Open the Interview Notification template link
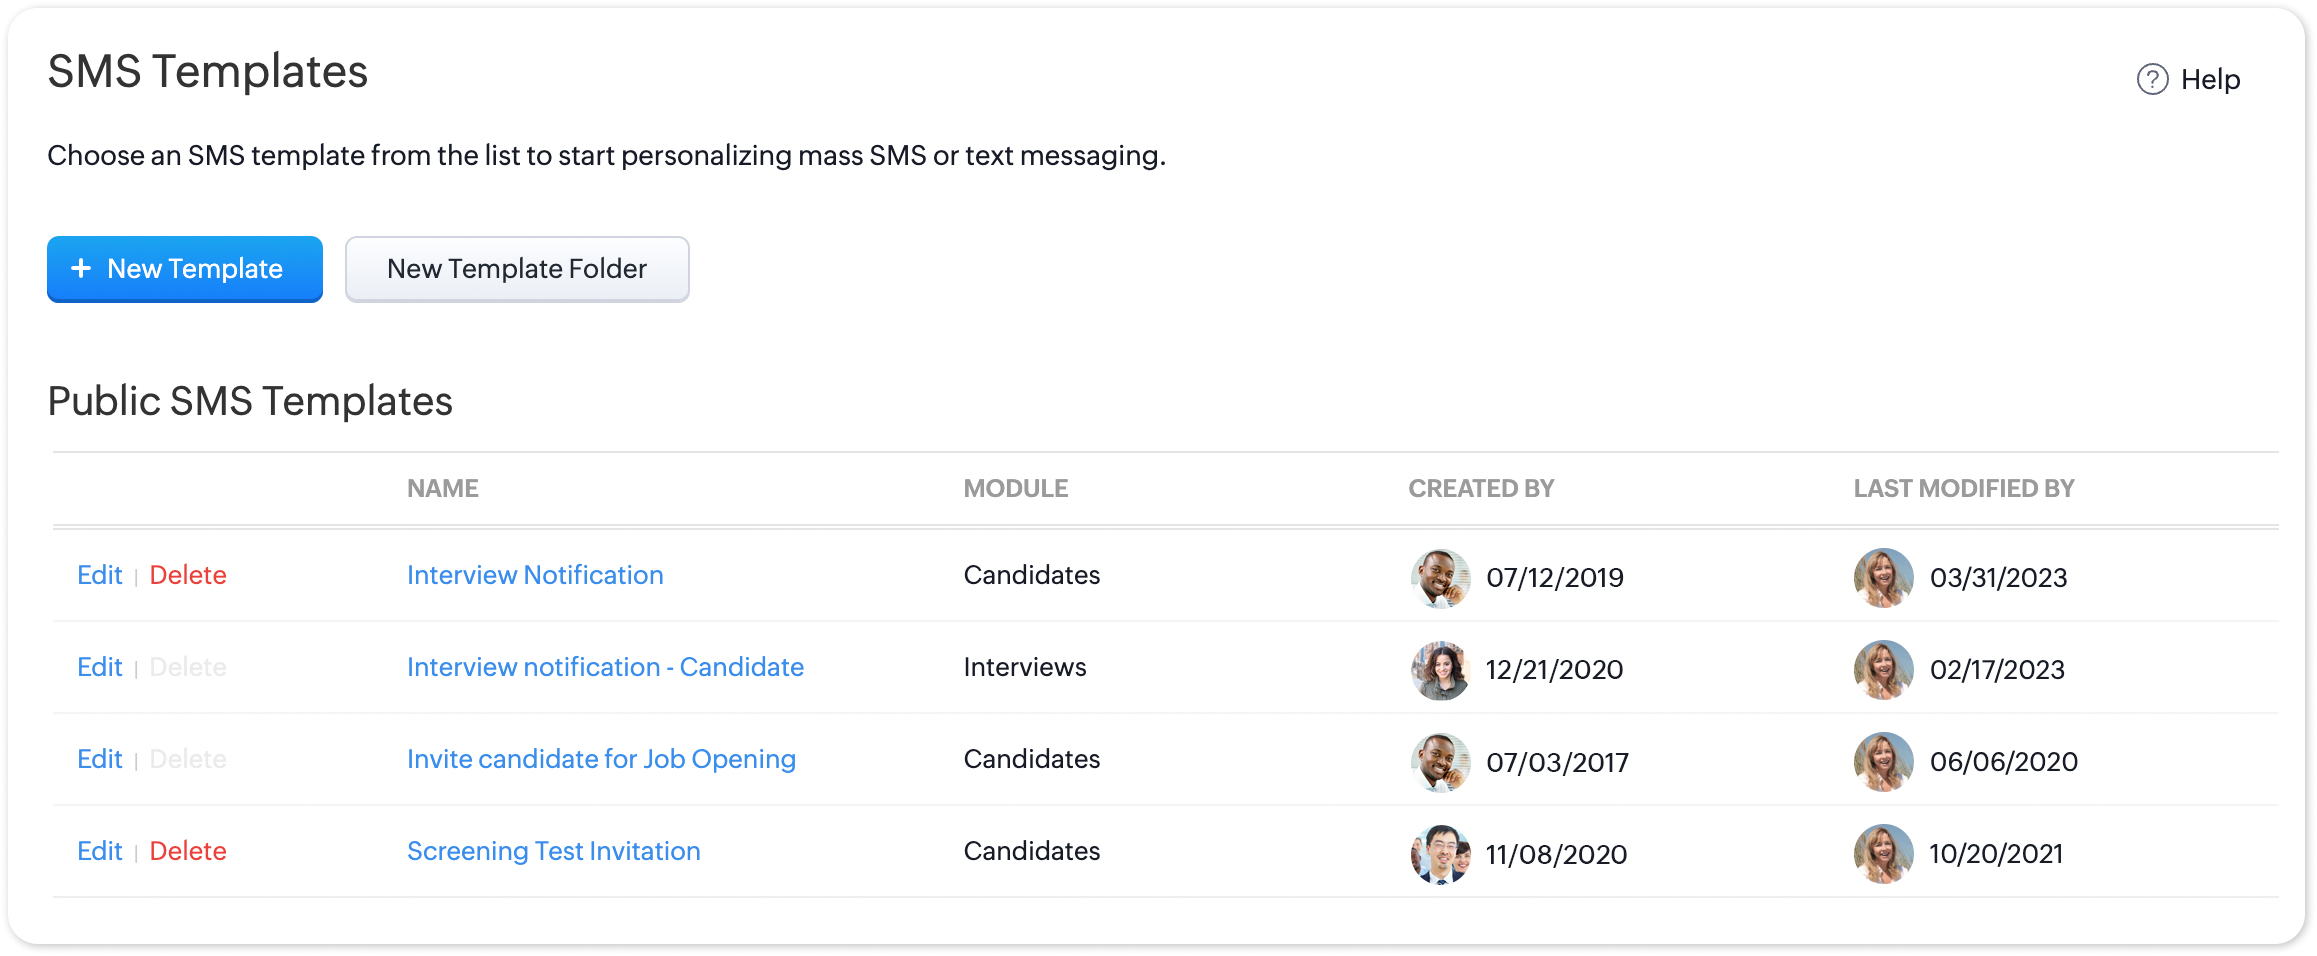This screenshot has width=2317, height=956. (535, 575)
